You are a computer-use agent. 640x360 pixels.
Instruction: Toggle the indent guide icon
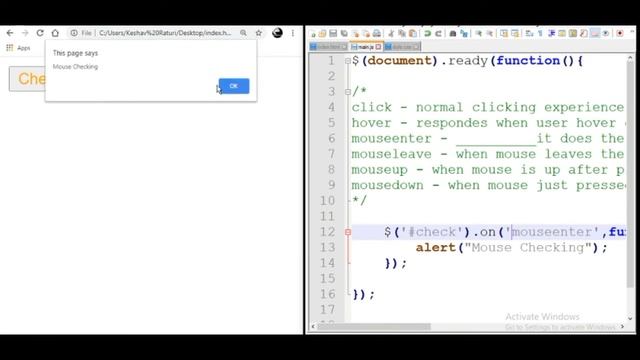click(x=552, y=33)
